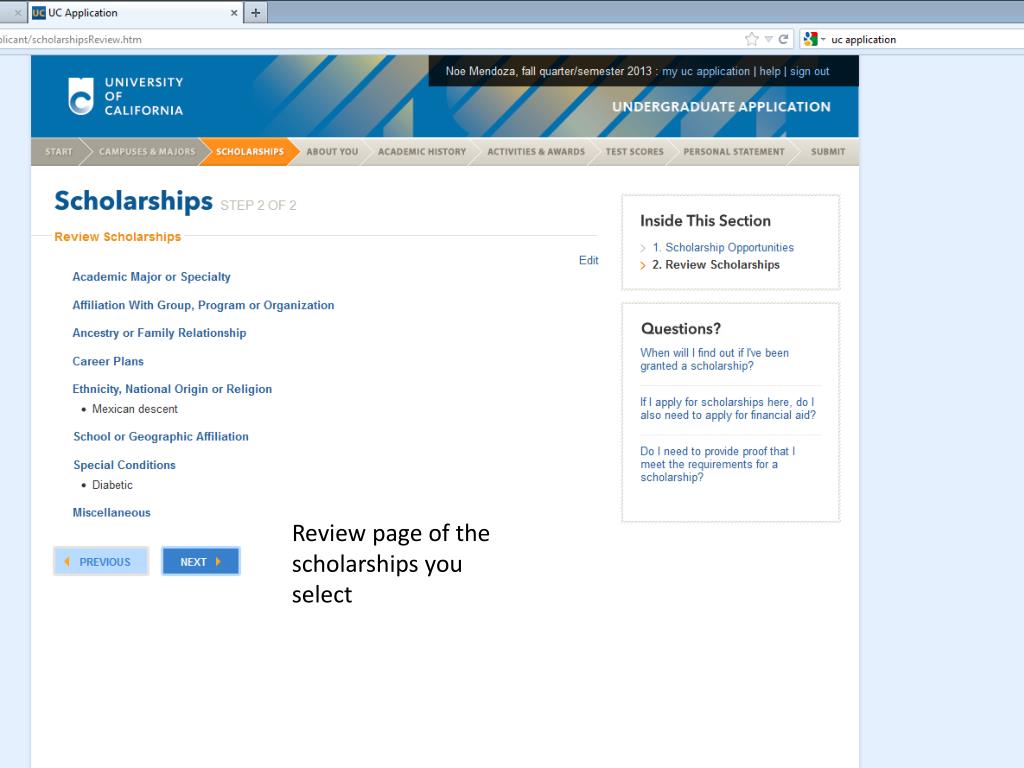Open new browser tab with plus button

click(x=255, y=12)
